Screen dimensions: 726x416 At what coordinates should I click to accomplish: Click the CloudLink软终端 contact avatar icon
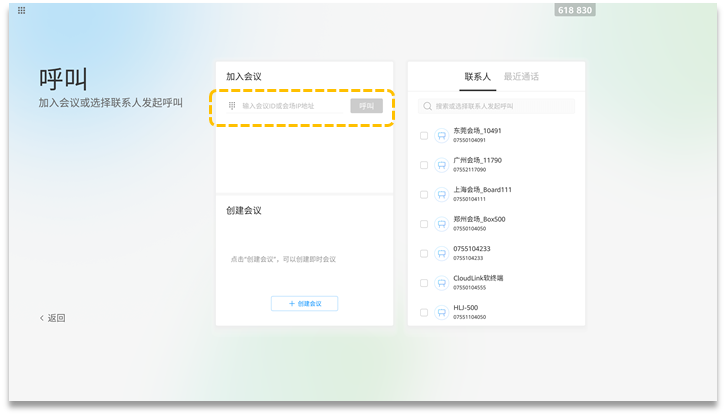(441, 283)
